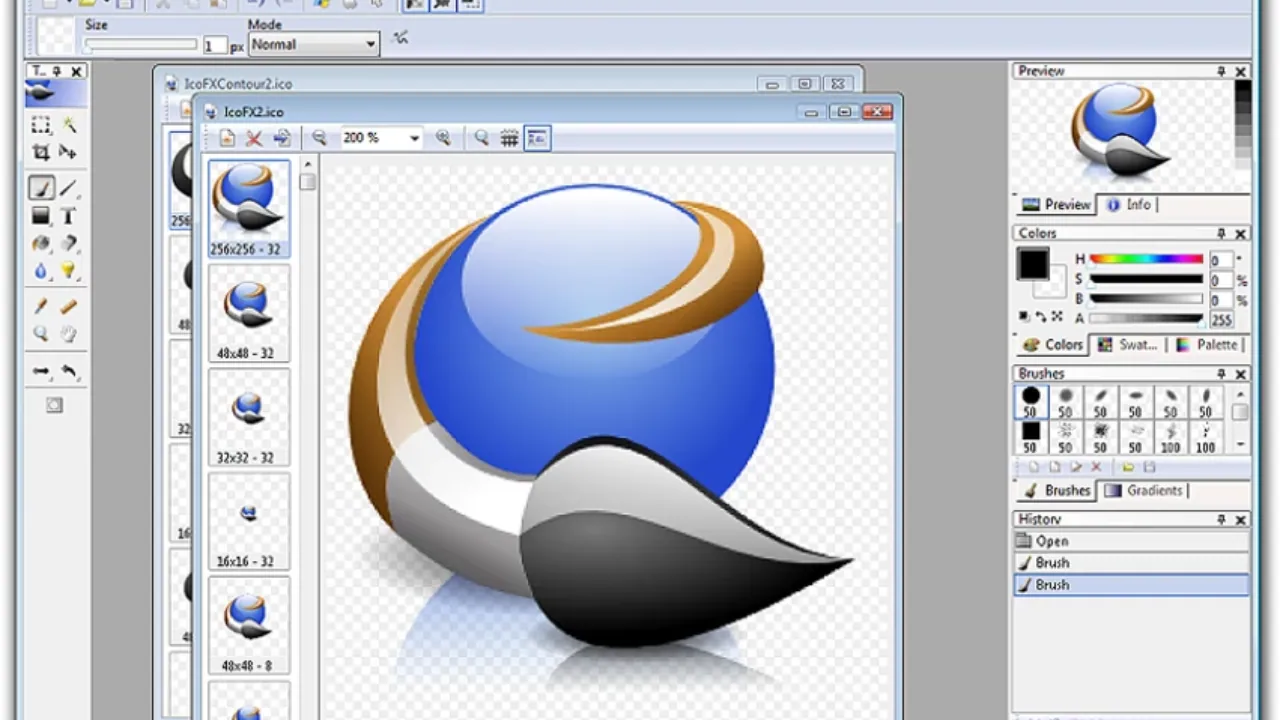The height and width of the screenshot is (720, 1280).
Task: Toggle the pin on the toolbox panel
Action: (57, 71)
